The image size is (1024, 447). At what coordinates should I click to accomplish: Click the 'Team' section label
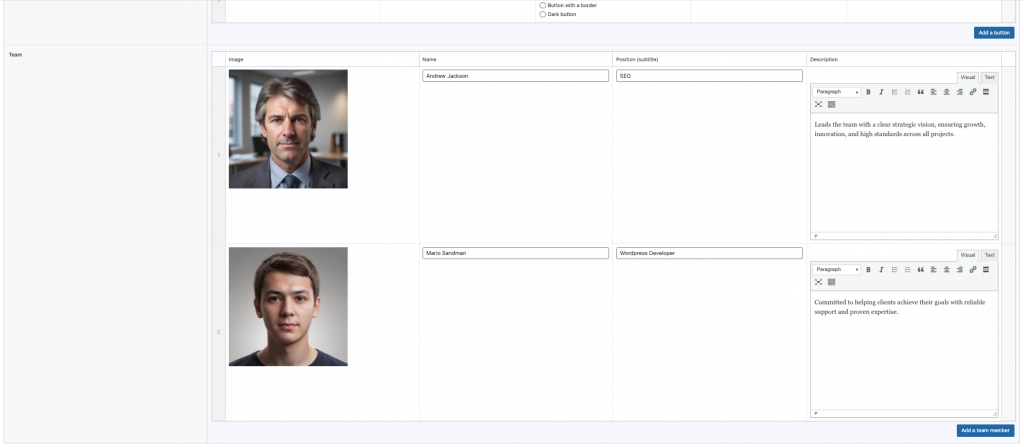pyautogui.click(x=15, y=55)
